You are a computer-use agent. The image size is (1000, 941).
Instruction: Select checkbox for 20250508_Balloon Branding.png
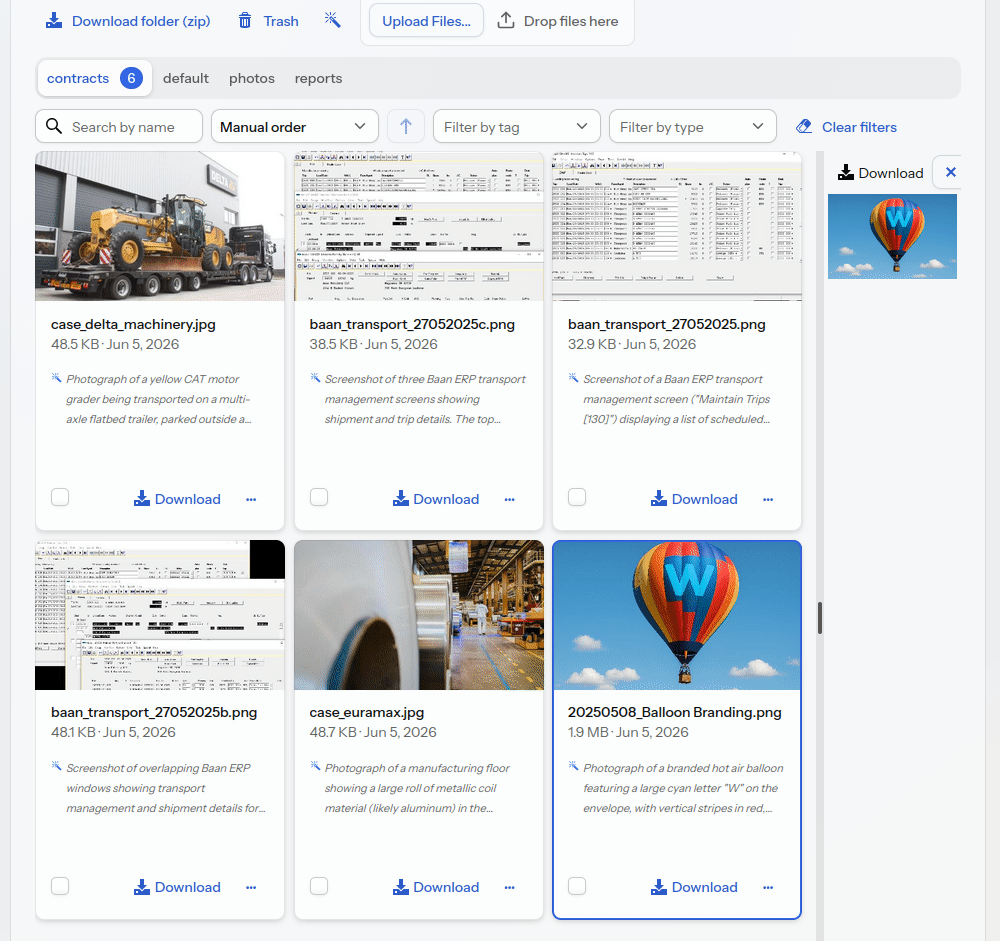pos(577,886)
